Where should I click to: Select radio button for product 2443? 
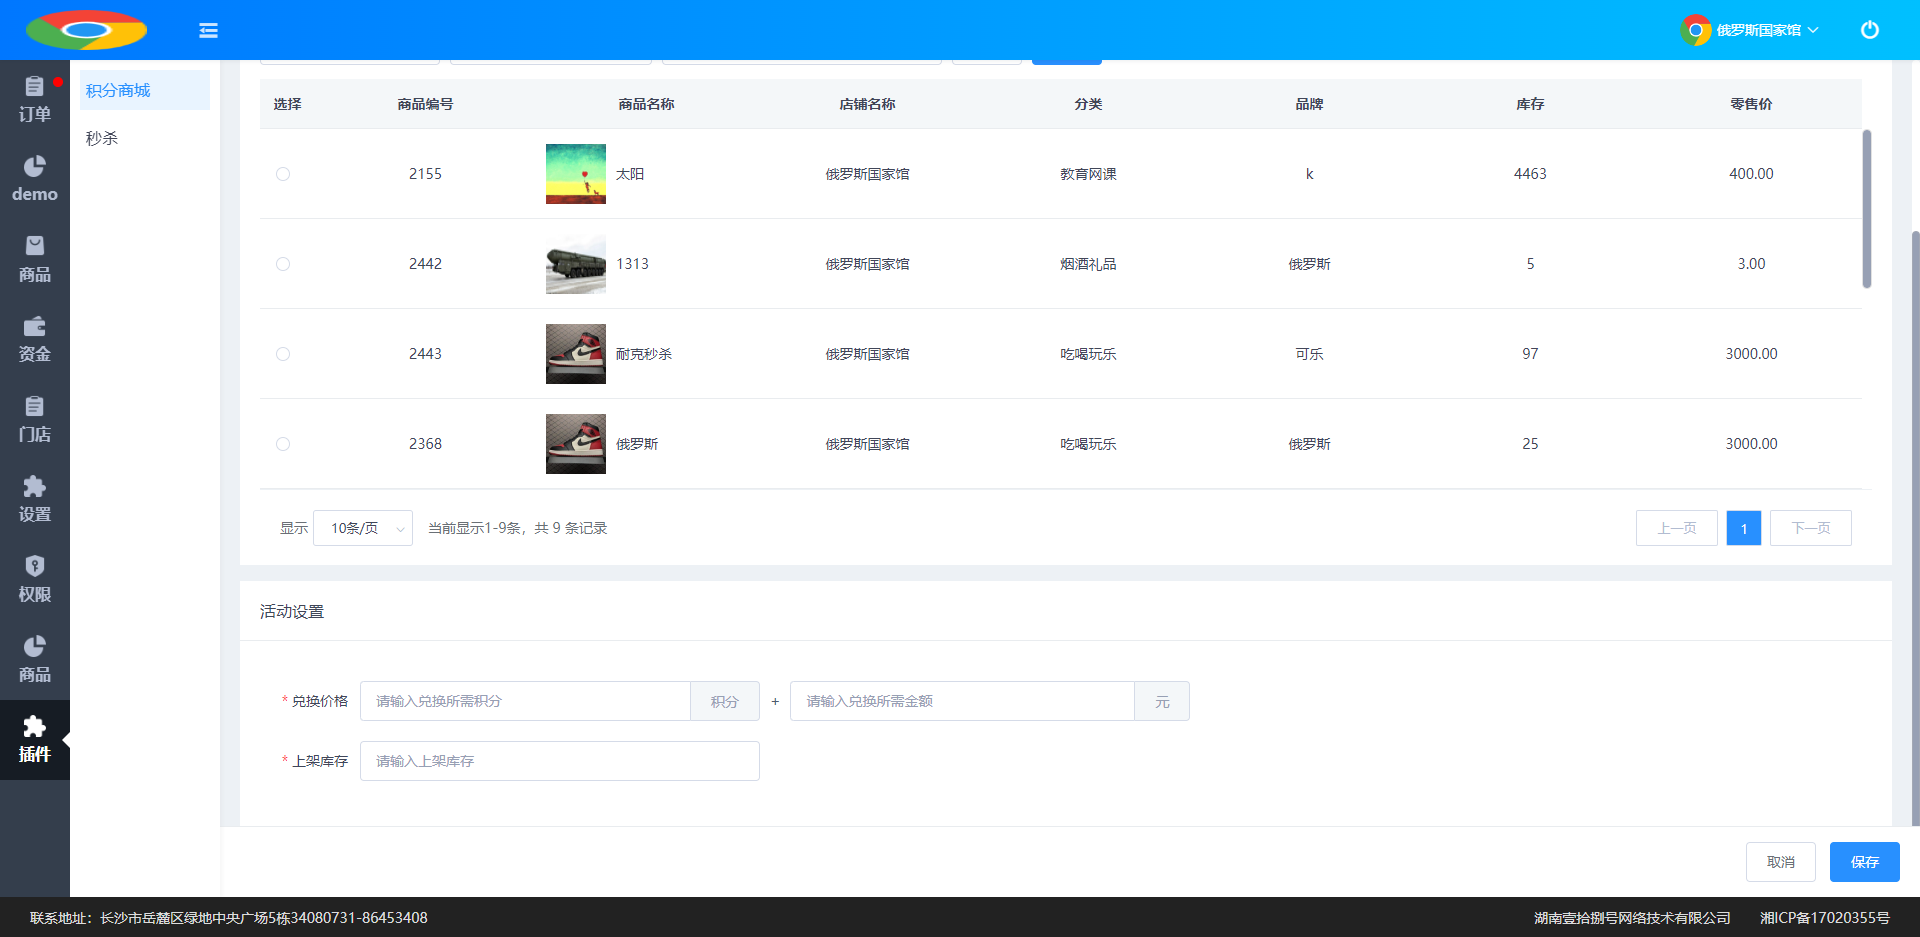(283, 354)
